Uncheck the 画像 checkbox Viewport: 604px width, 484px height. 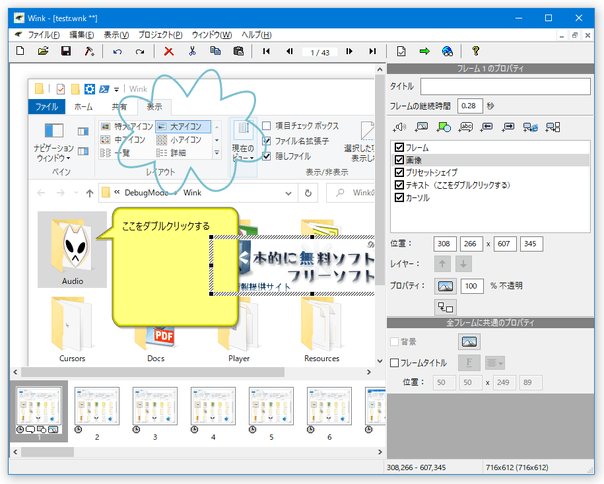(x=399, y=160)
